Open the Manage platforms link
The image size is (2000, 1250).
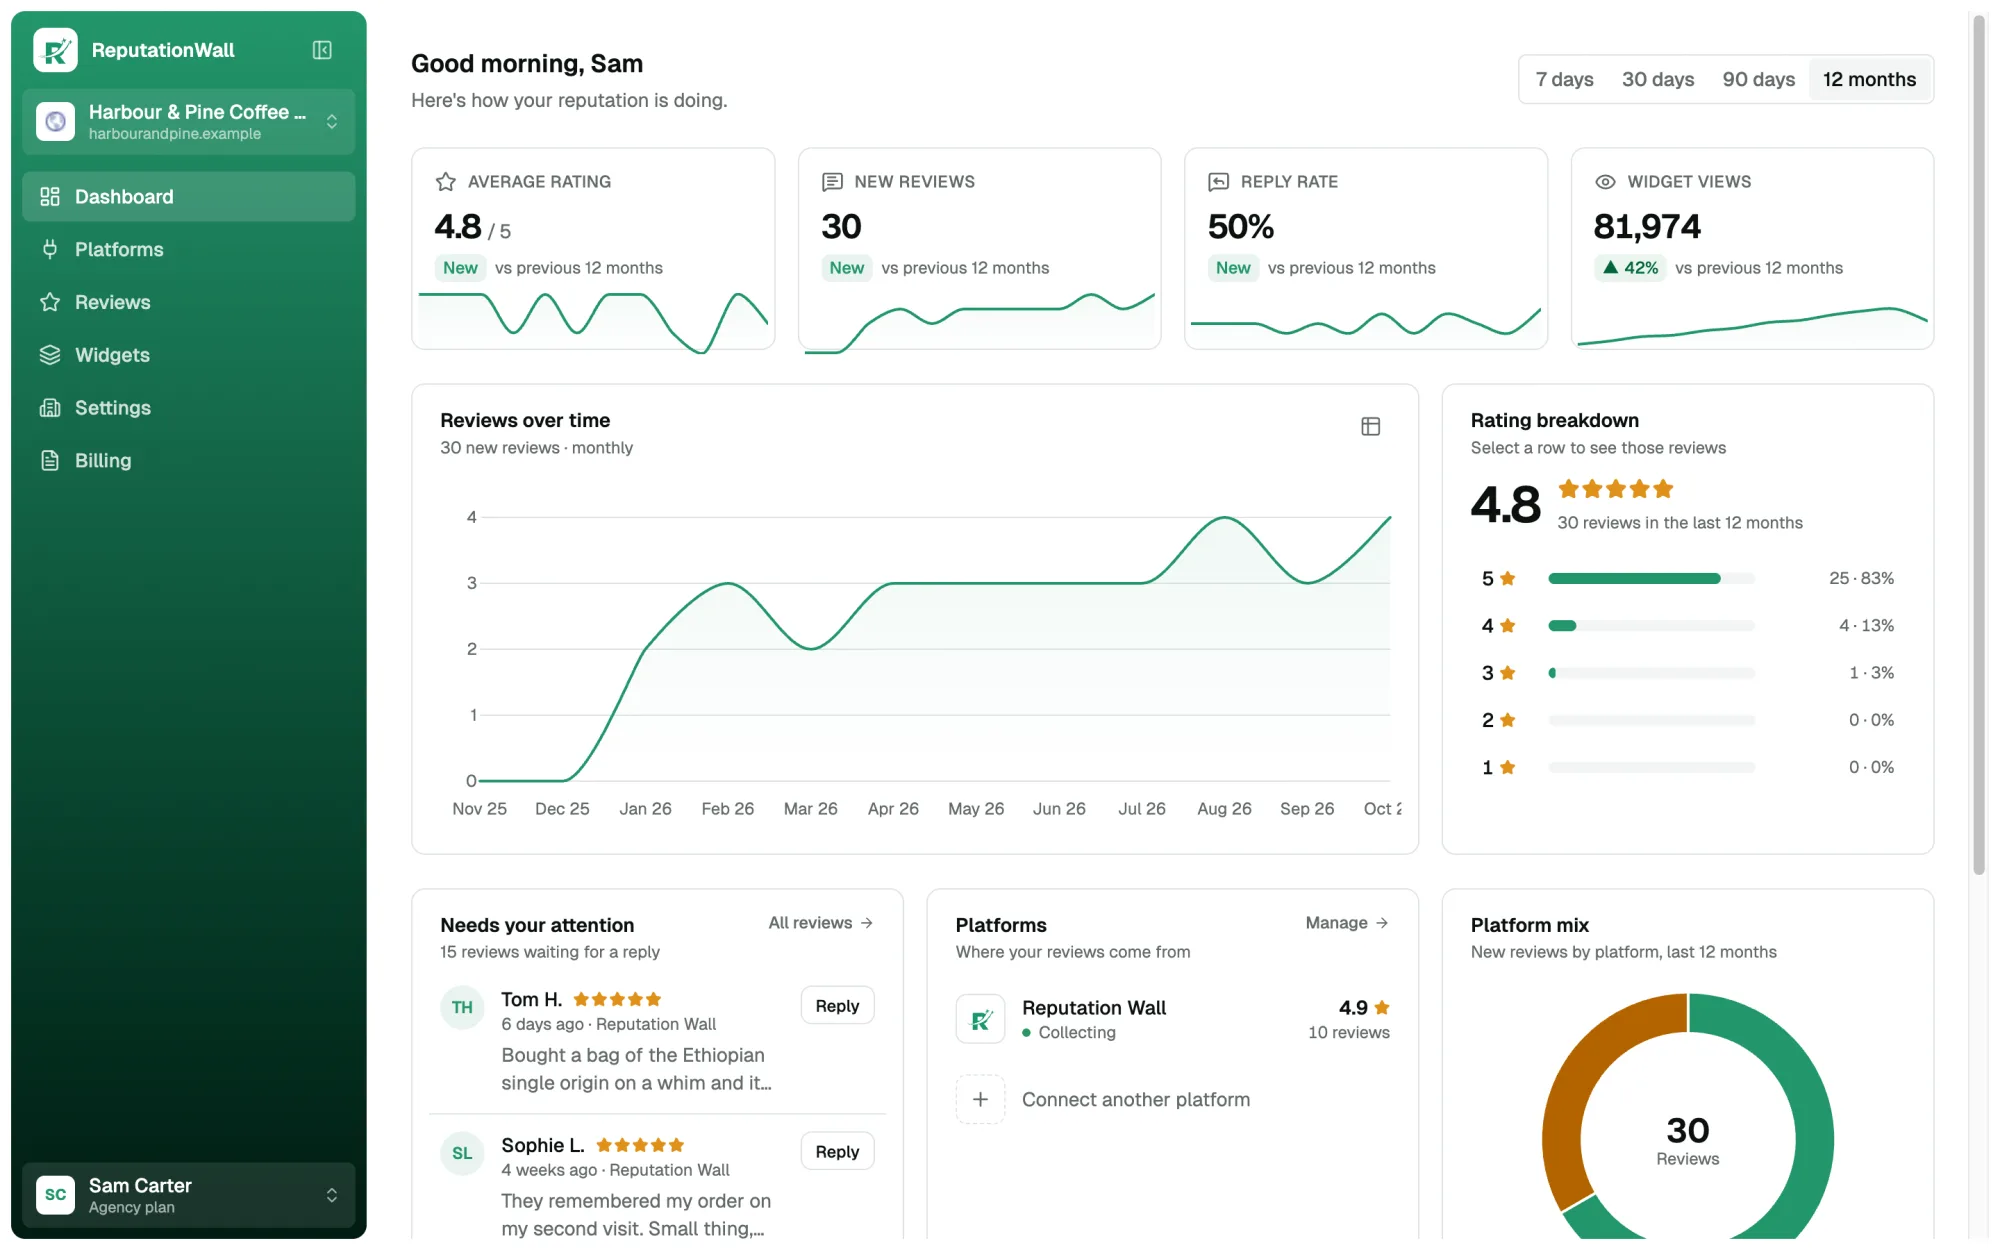coord(1347,923)
